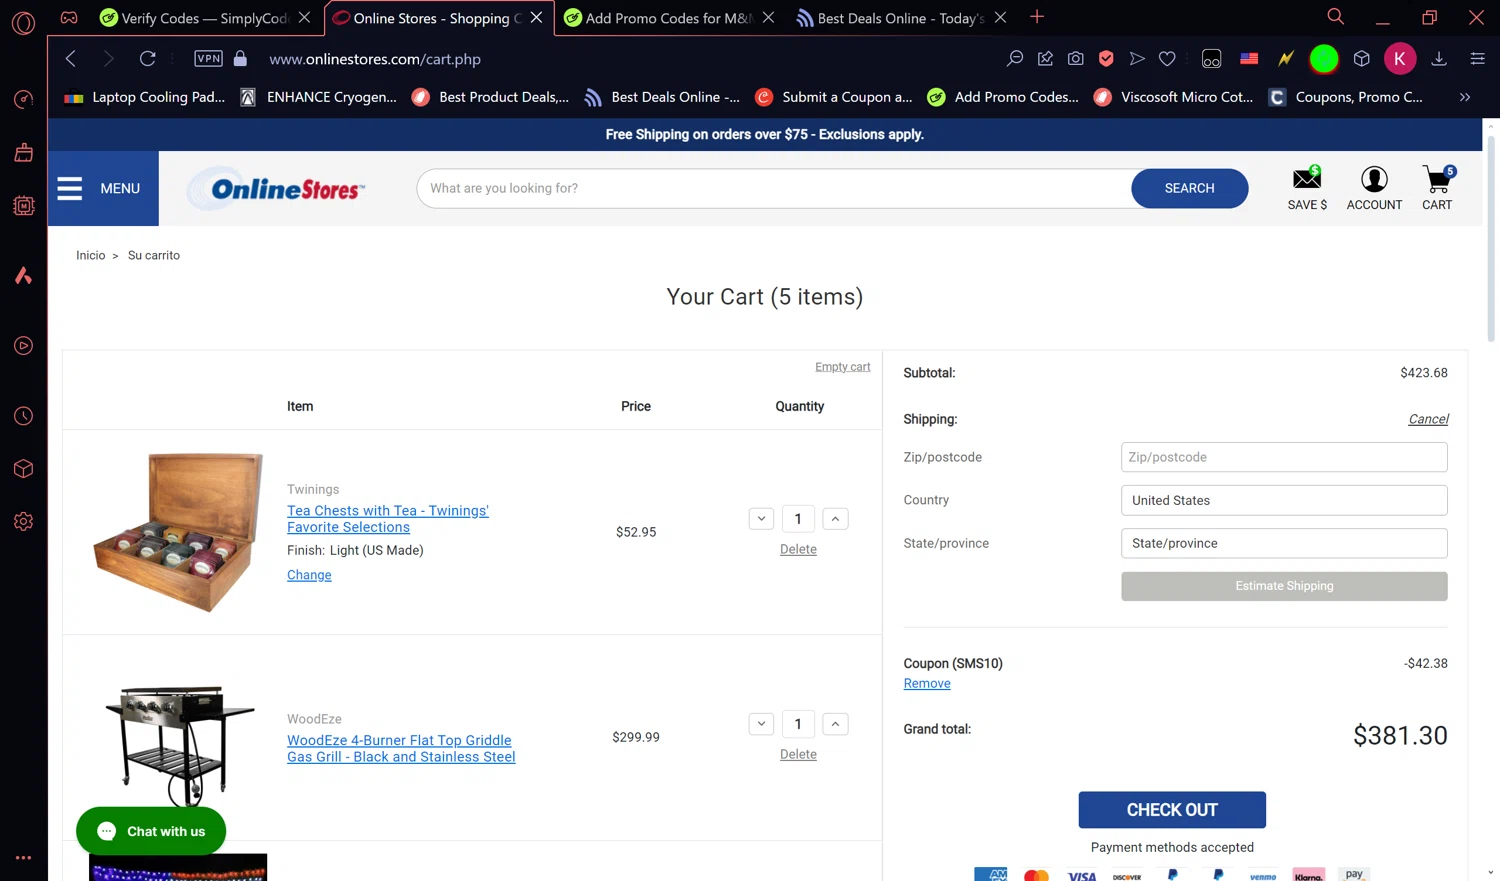Decrease quantity of WoodEze Griddle

761,724
